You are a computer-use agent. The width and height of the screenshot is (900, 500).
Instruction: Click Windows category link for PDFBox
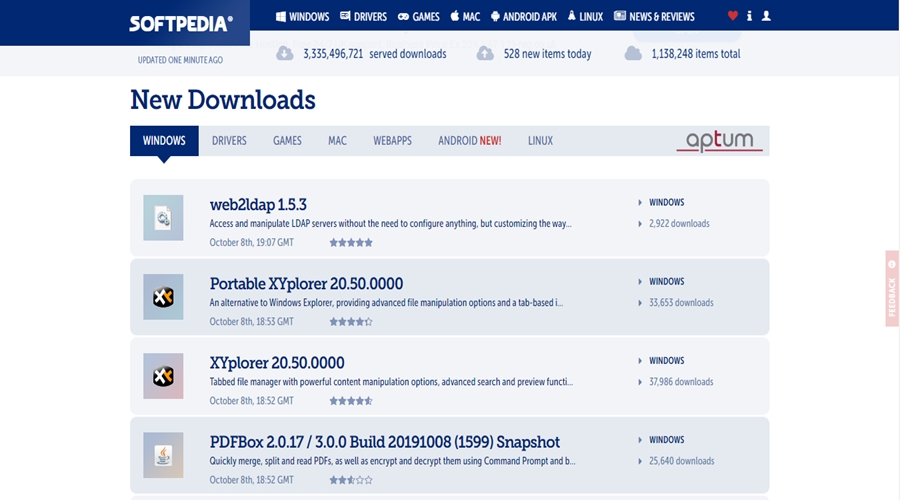(x=666, y=440)
